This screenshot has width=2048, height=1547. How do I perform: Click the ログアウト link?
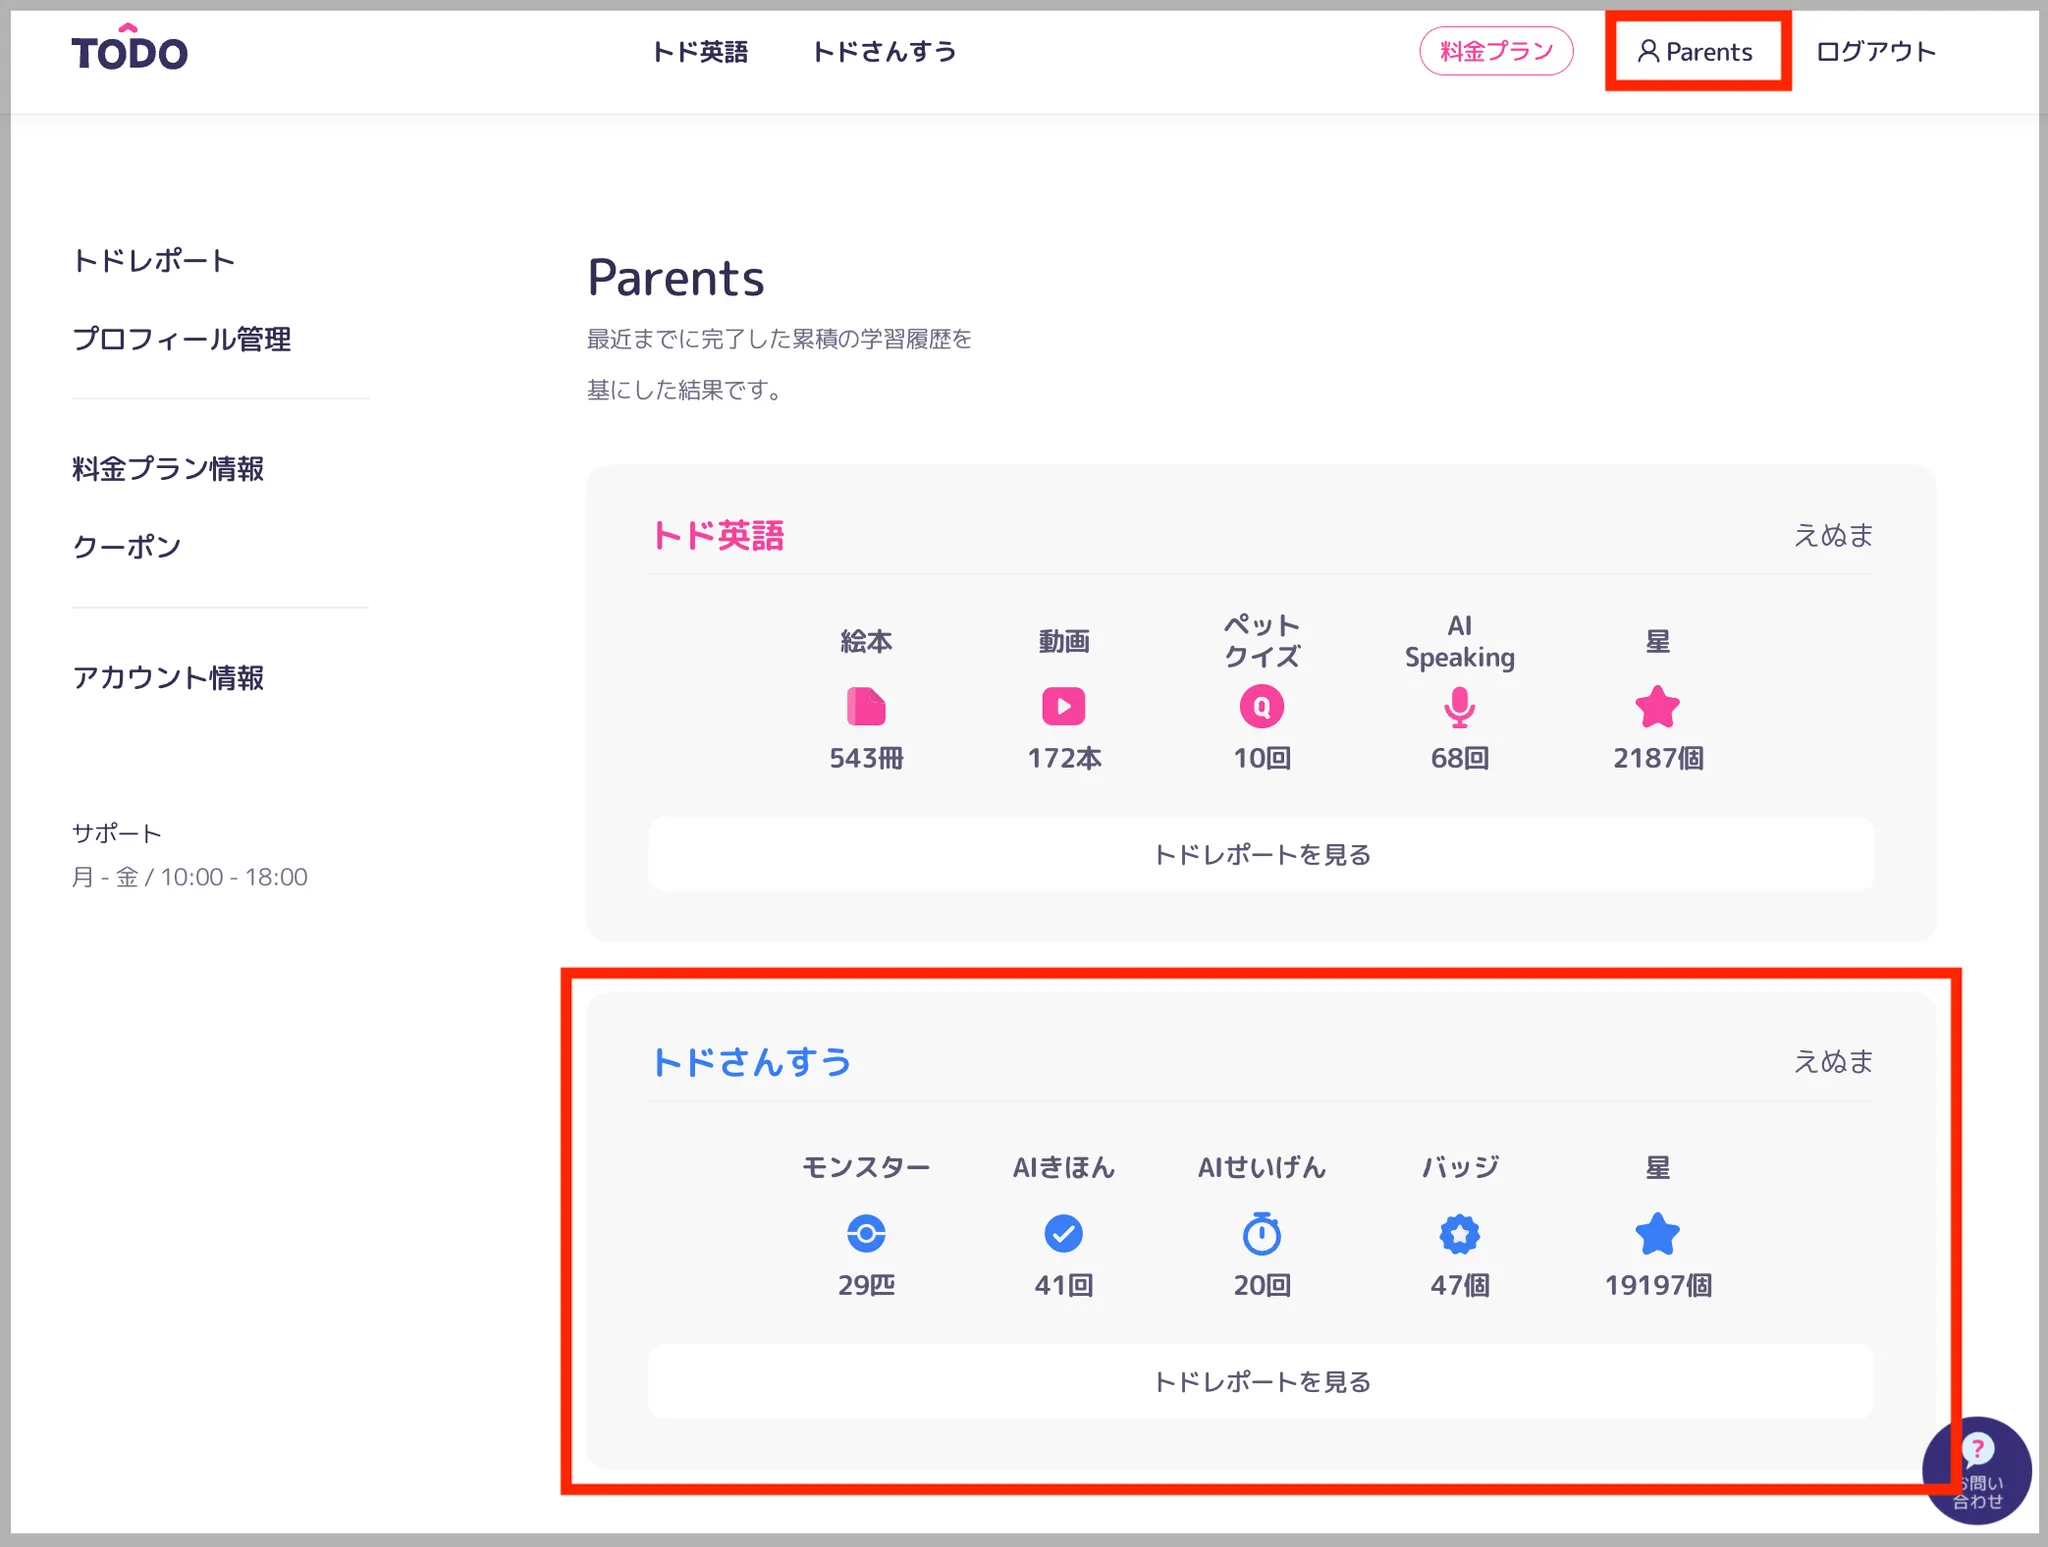coord(1875,52)
